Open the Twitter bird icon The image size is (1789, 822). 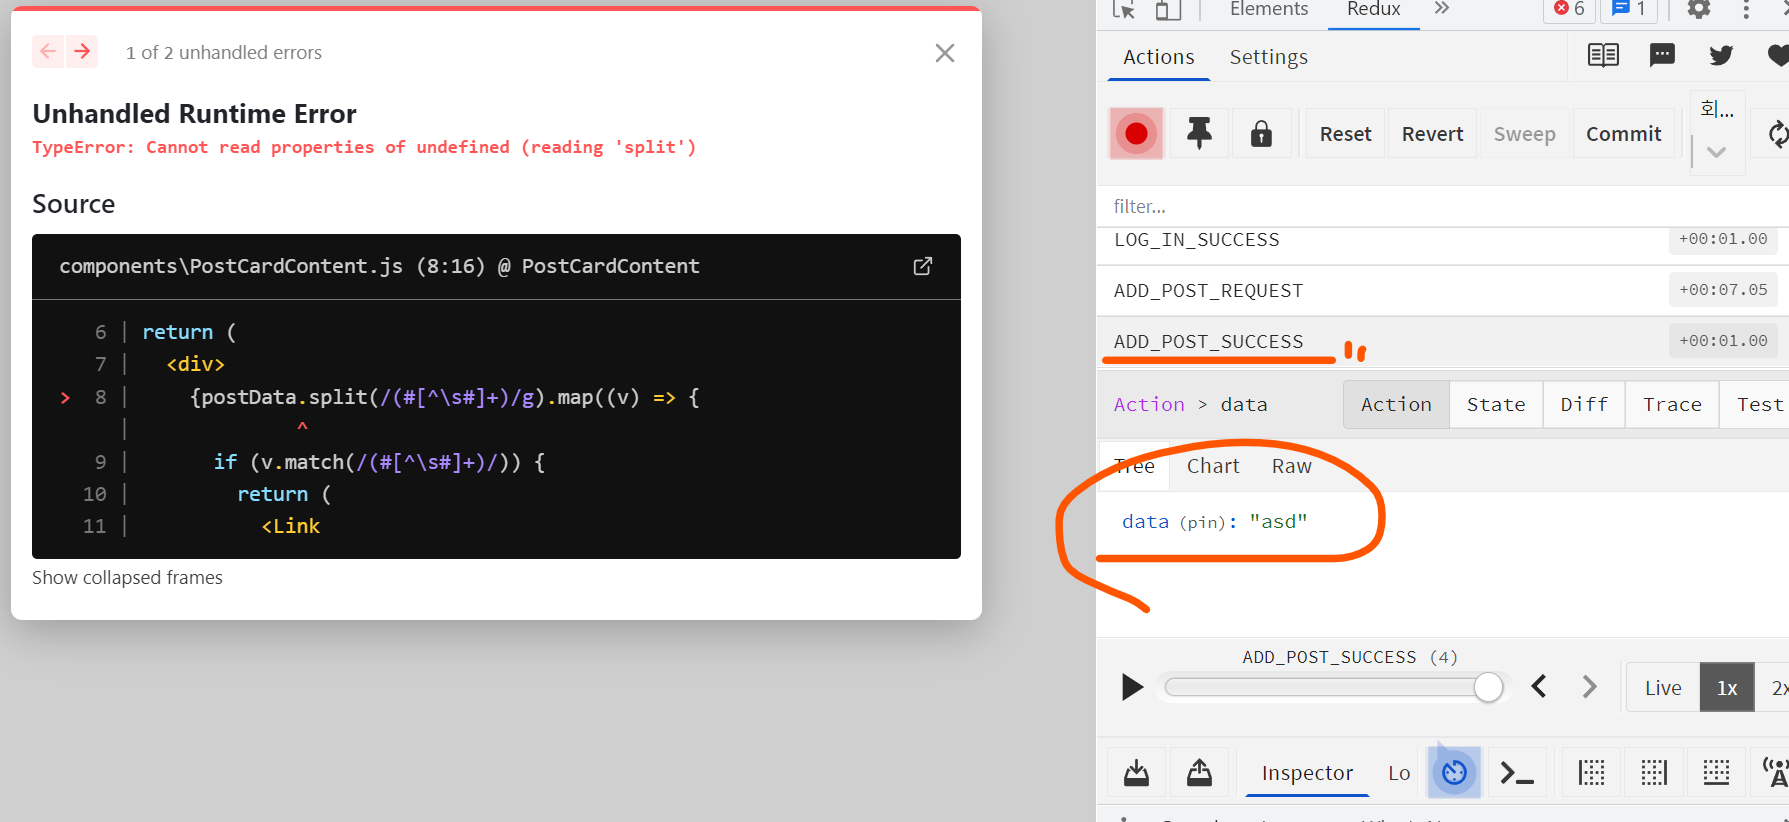(1721, 55)
